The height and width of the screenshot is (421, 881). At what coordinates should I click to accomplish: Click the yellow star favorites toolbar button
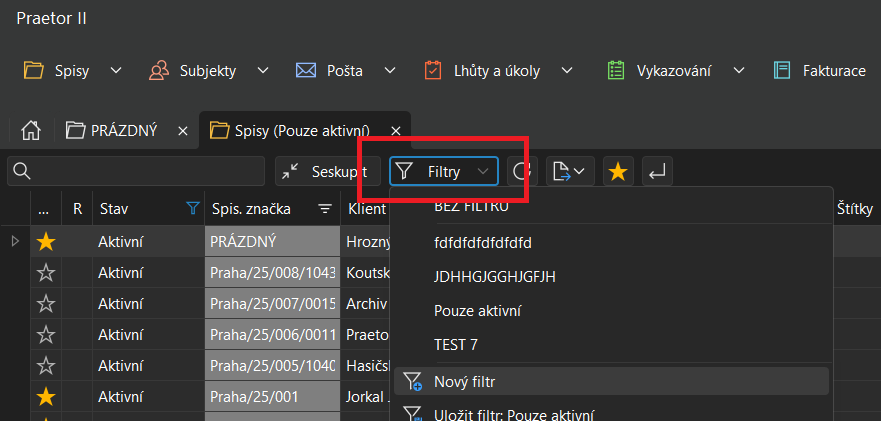tap(618, 172)
